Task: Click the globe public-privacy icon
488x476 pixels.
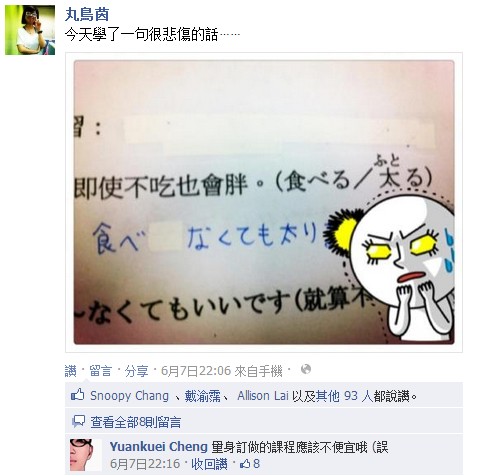Action: click(306, 369)
